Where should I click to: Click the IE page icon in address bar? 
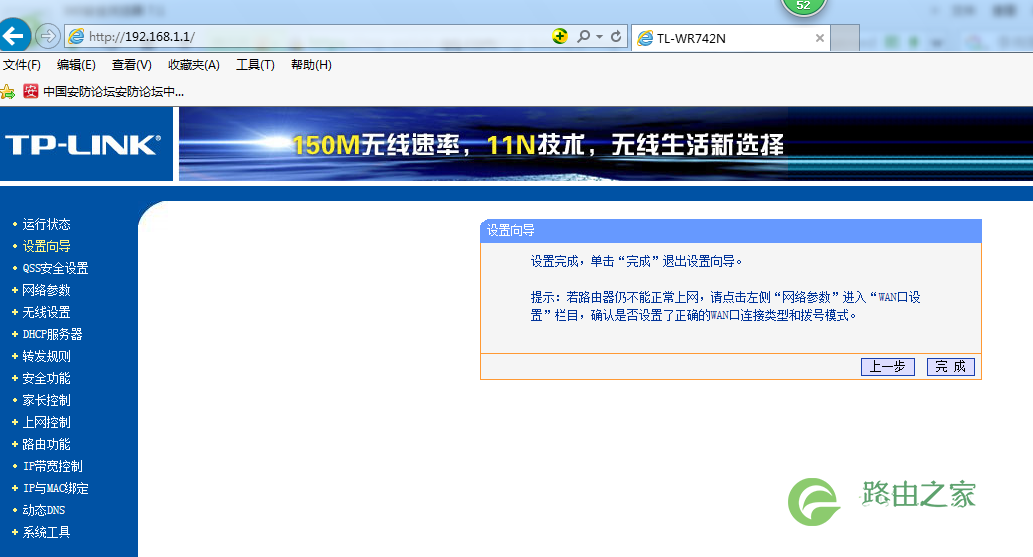77,37
